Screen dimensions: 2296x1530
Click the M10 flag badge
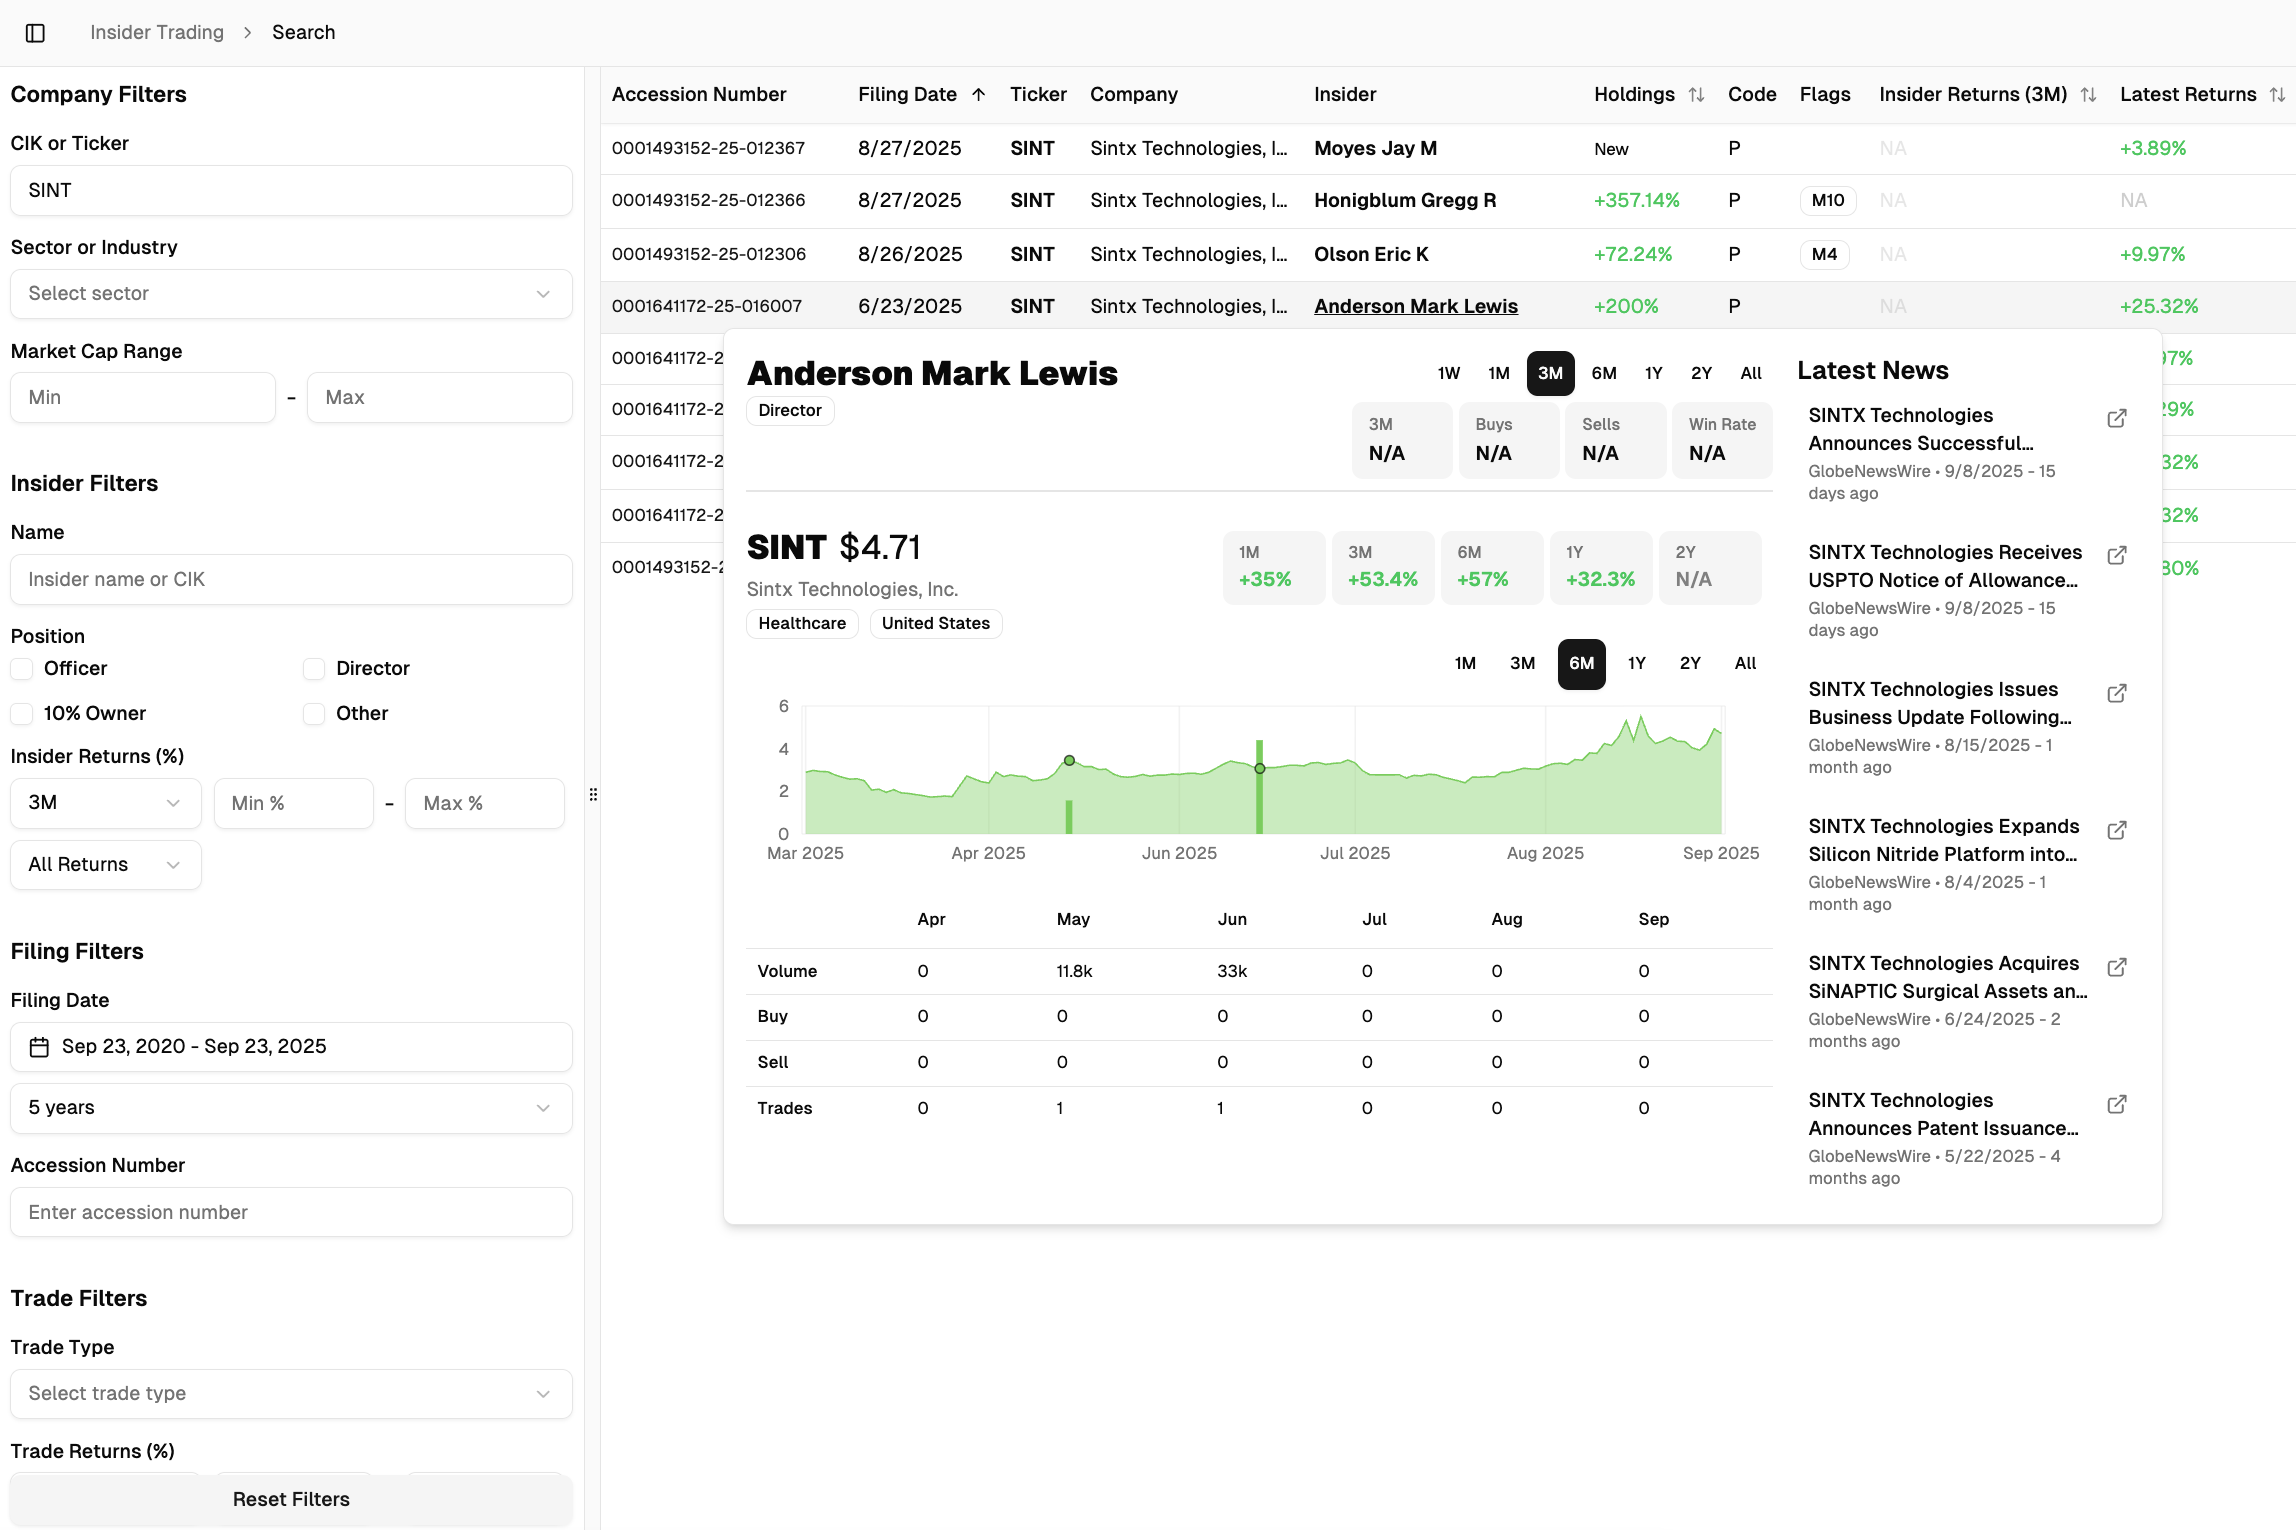click(1827, 201)
